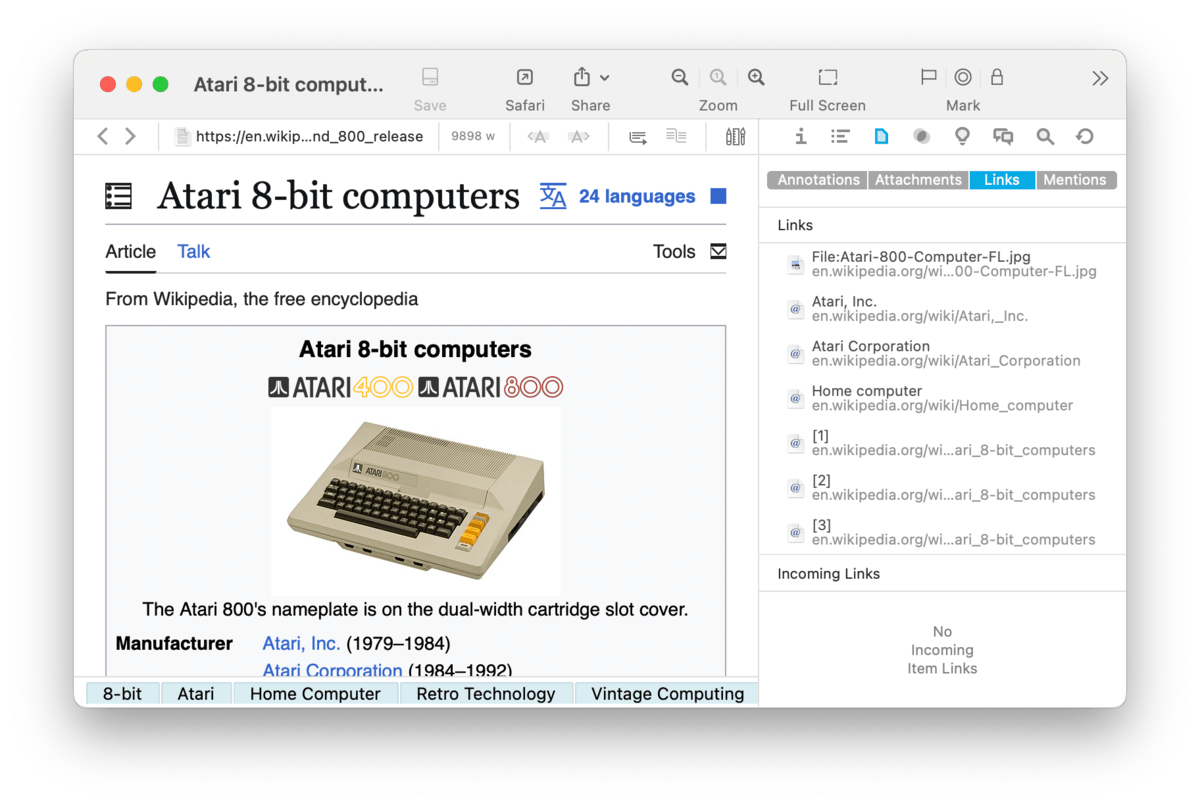The height and width of the screenshot is (805, 1200).
Task: Open the See Also lightbulb inspector
Action: pos(962,137)
